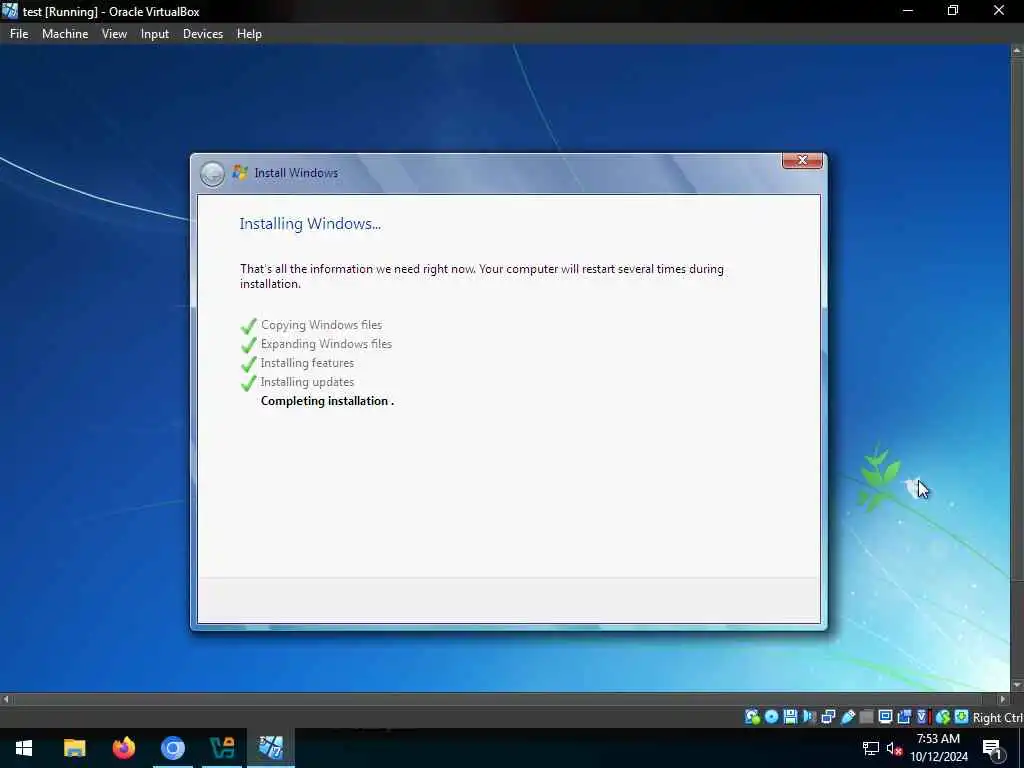Viewport: 1024px width, 768px height.
Task: Click the Install Windows dialog title text
Action: 296,173
